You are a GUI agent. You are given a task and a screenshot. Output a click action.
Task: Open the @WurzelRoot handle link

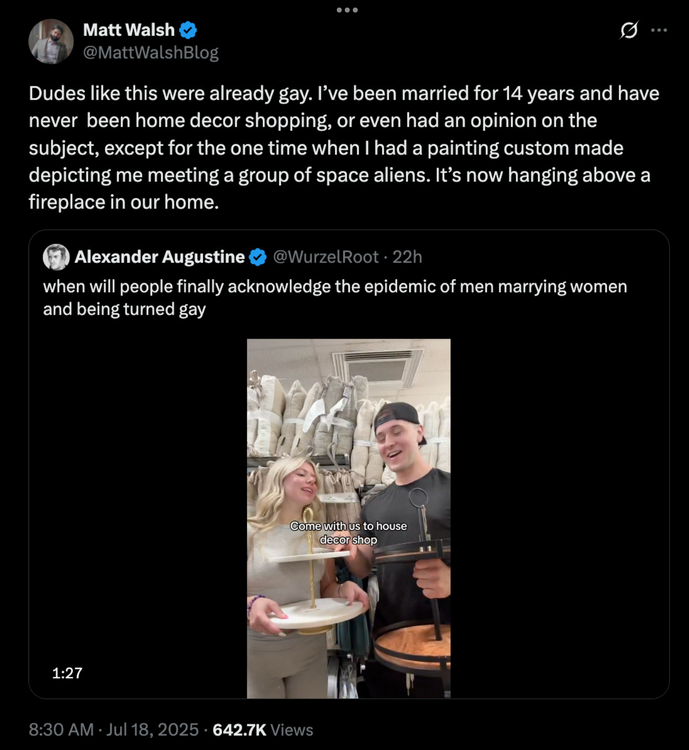326,257
